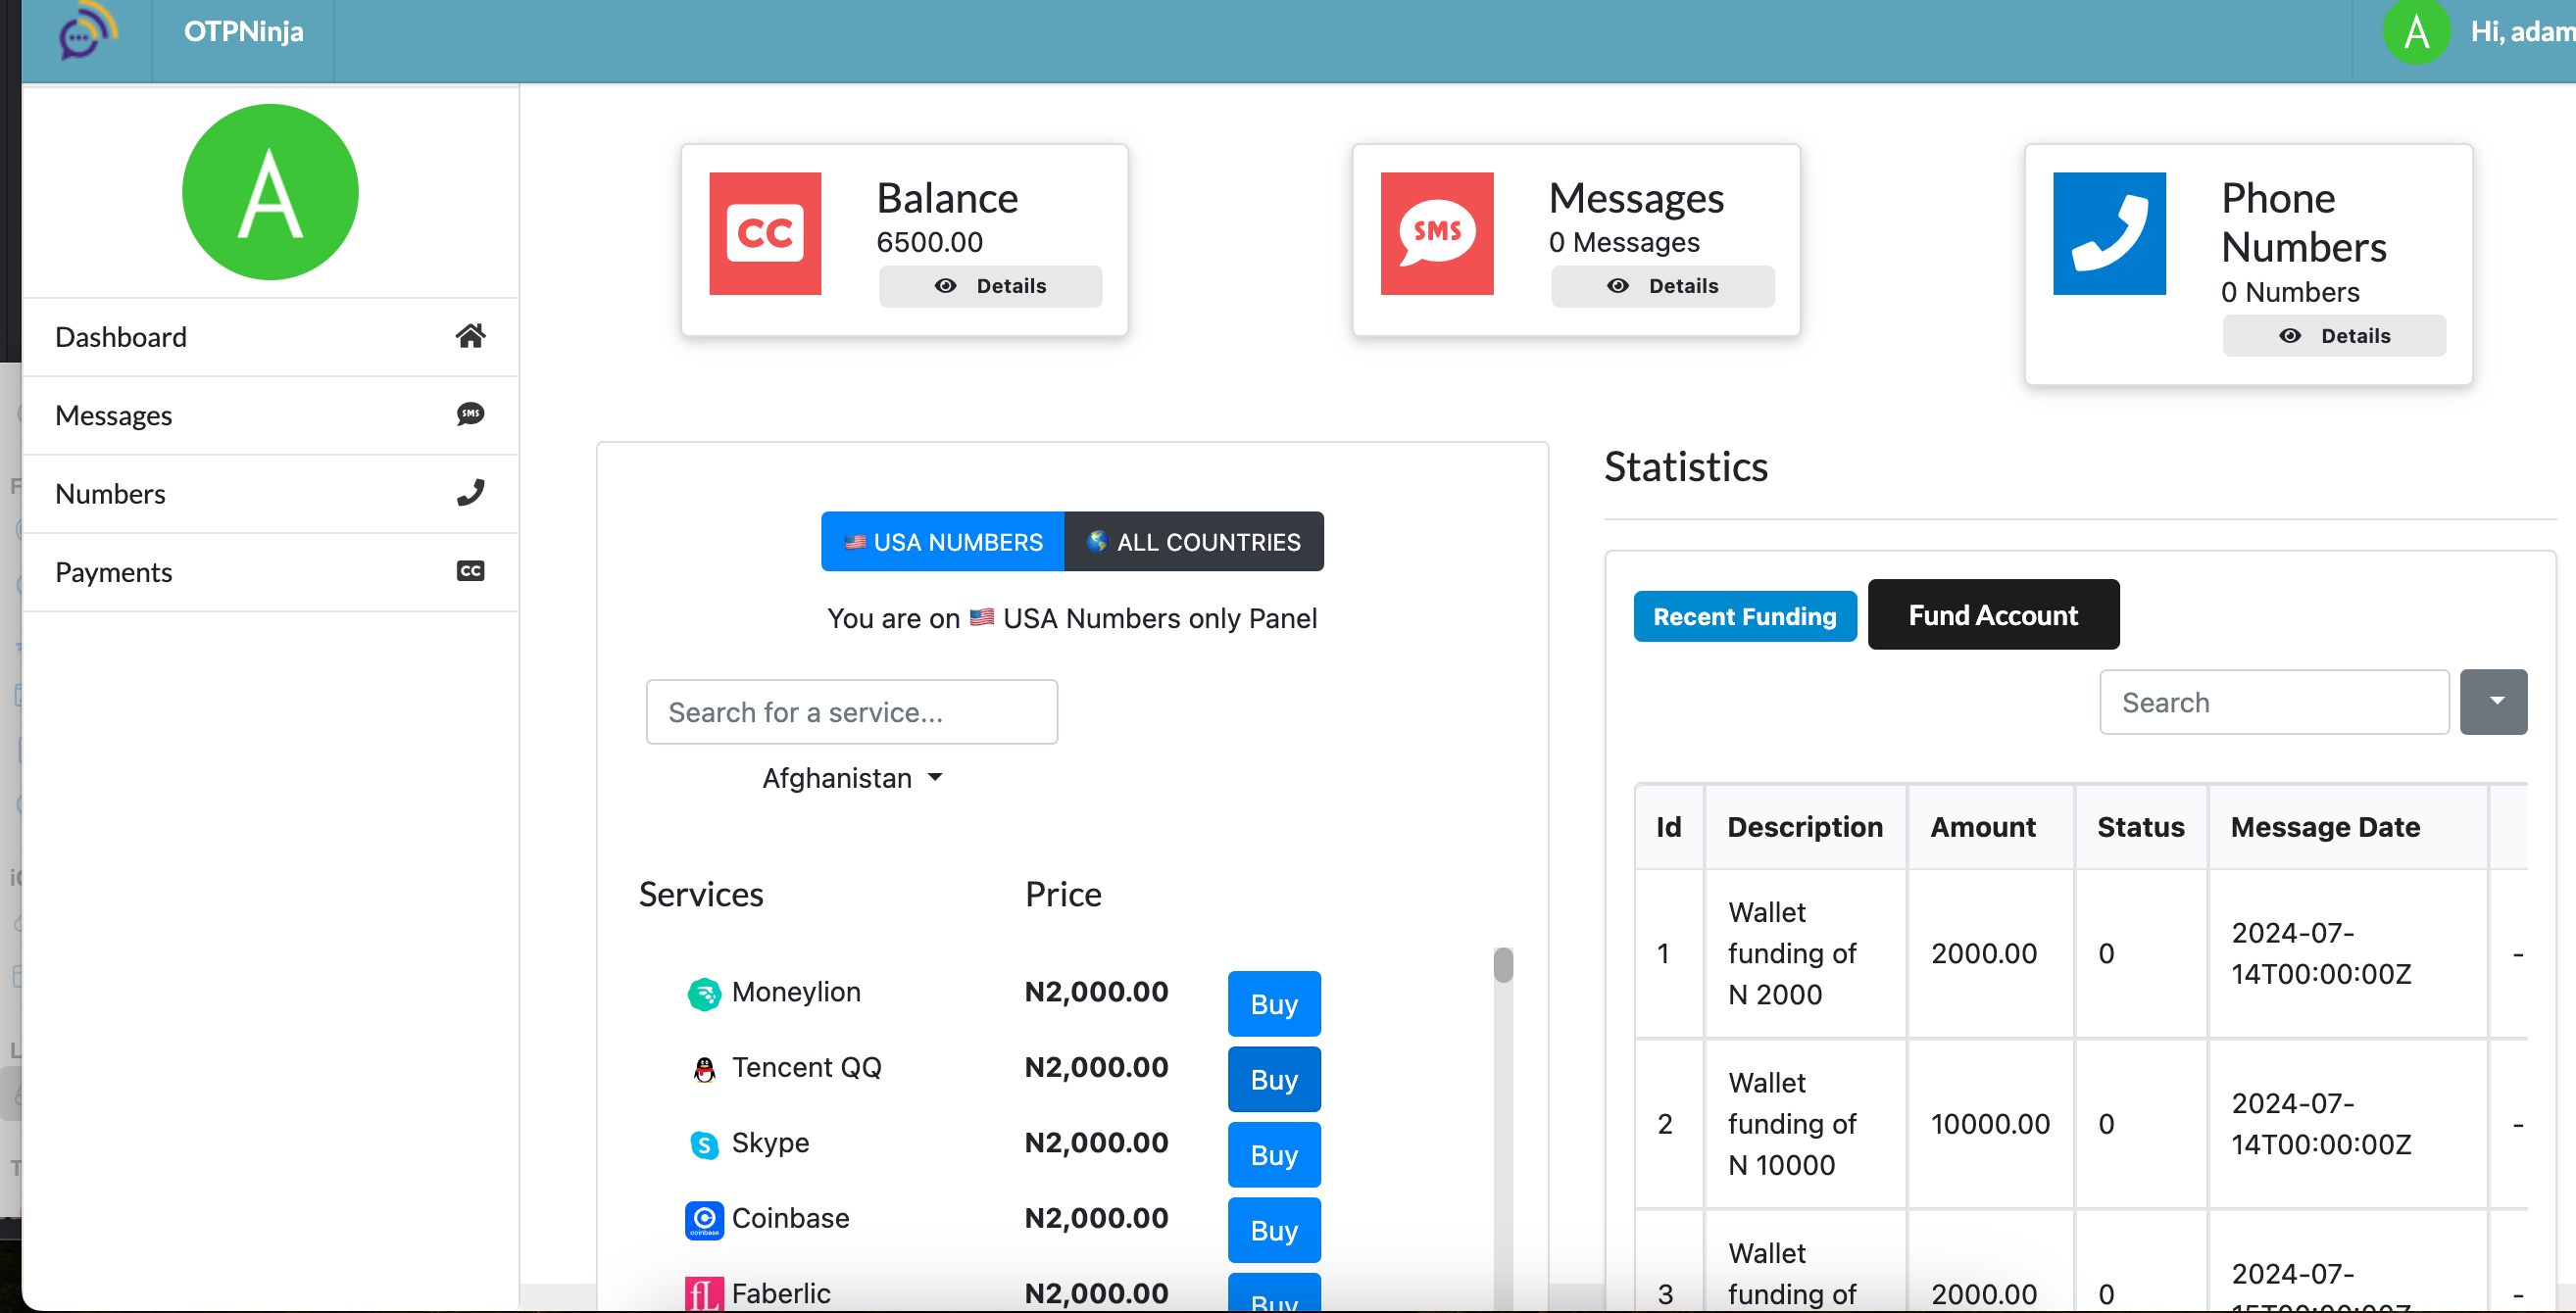
Task: Open the Dashboard sidebar item
Action: [270, 337]
